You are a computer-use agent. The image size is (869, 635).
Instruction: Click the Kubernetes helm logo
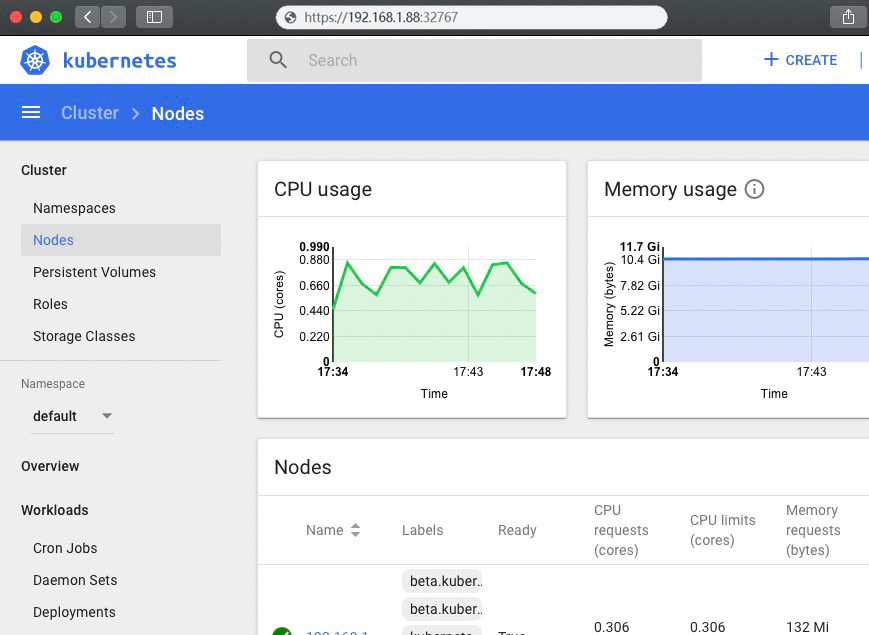[35, 60]
